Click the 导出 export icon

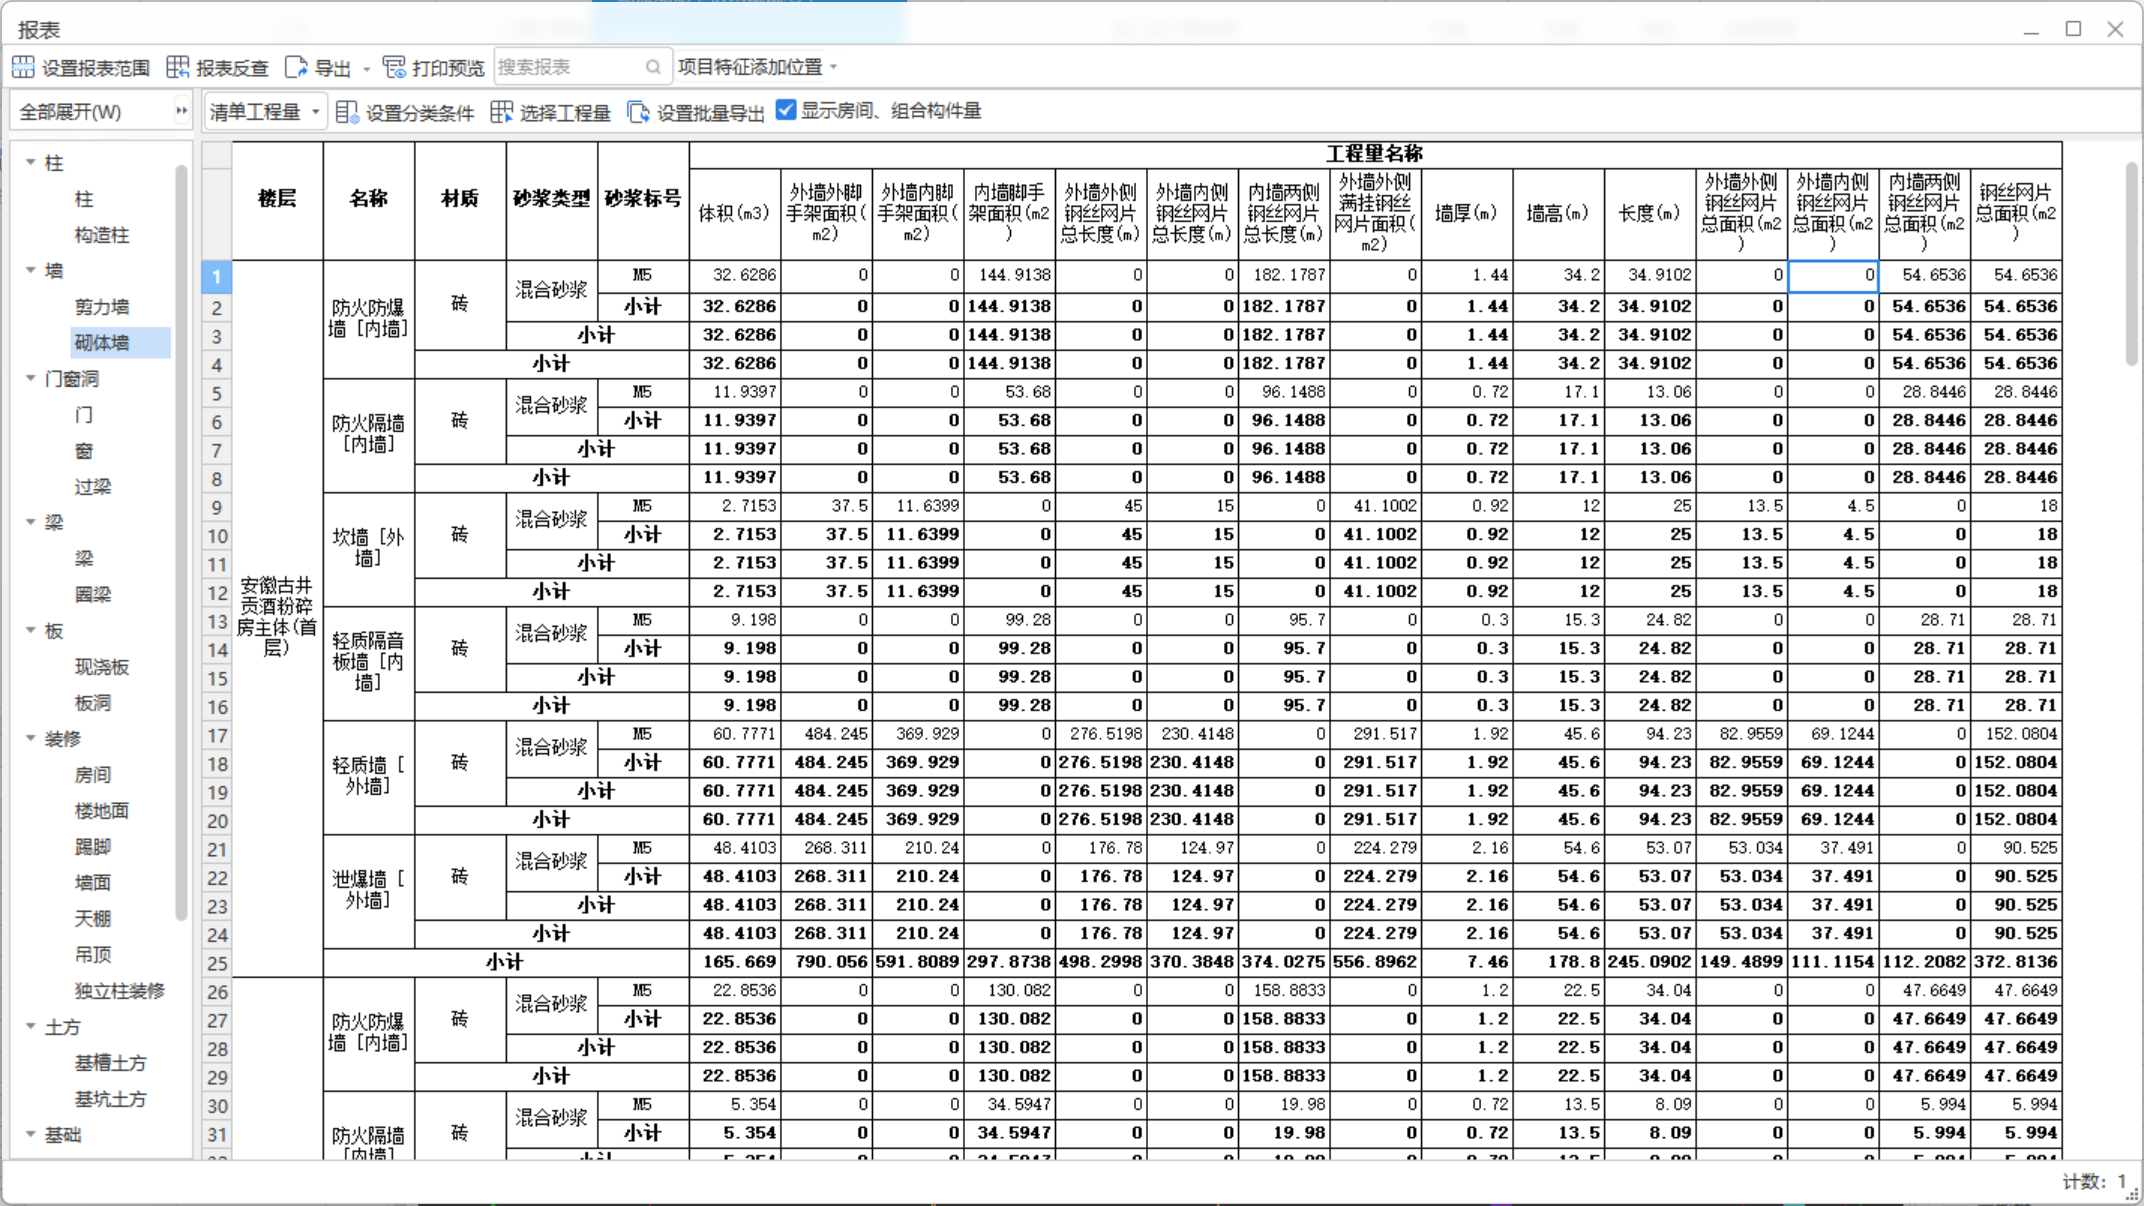[296, 67]
